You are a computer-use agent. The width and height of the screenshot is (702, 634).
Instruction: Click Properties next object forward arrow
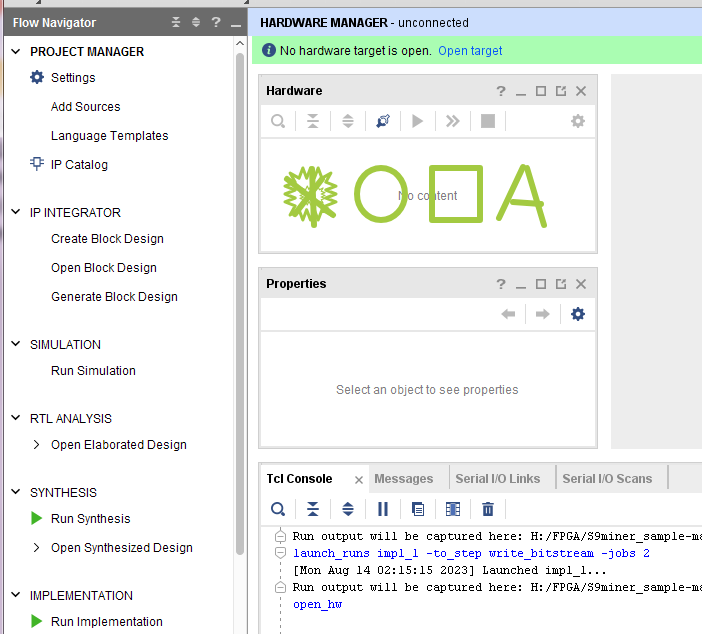point(543,314)
